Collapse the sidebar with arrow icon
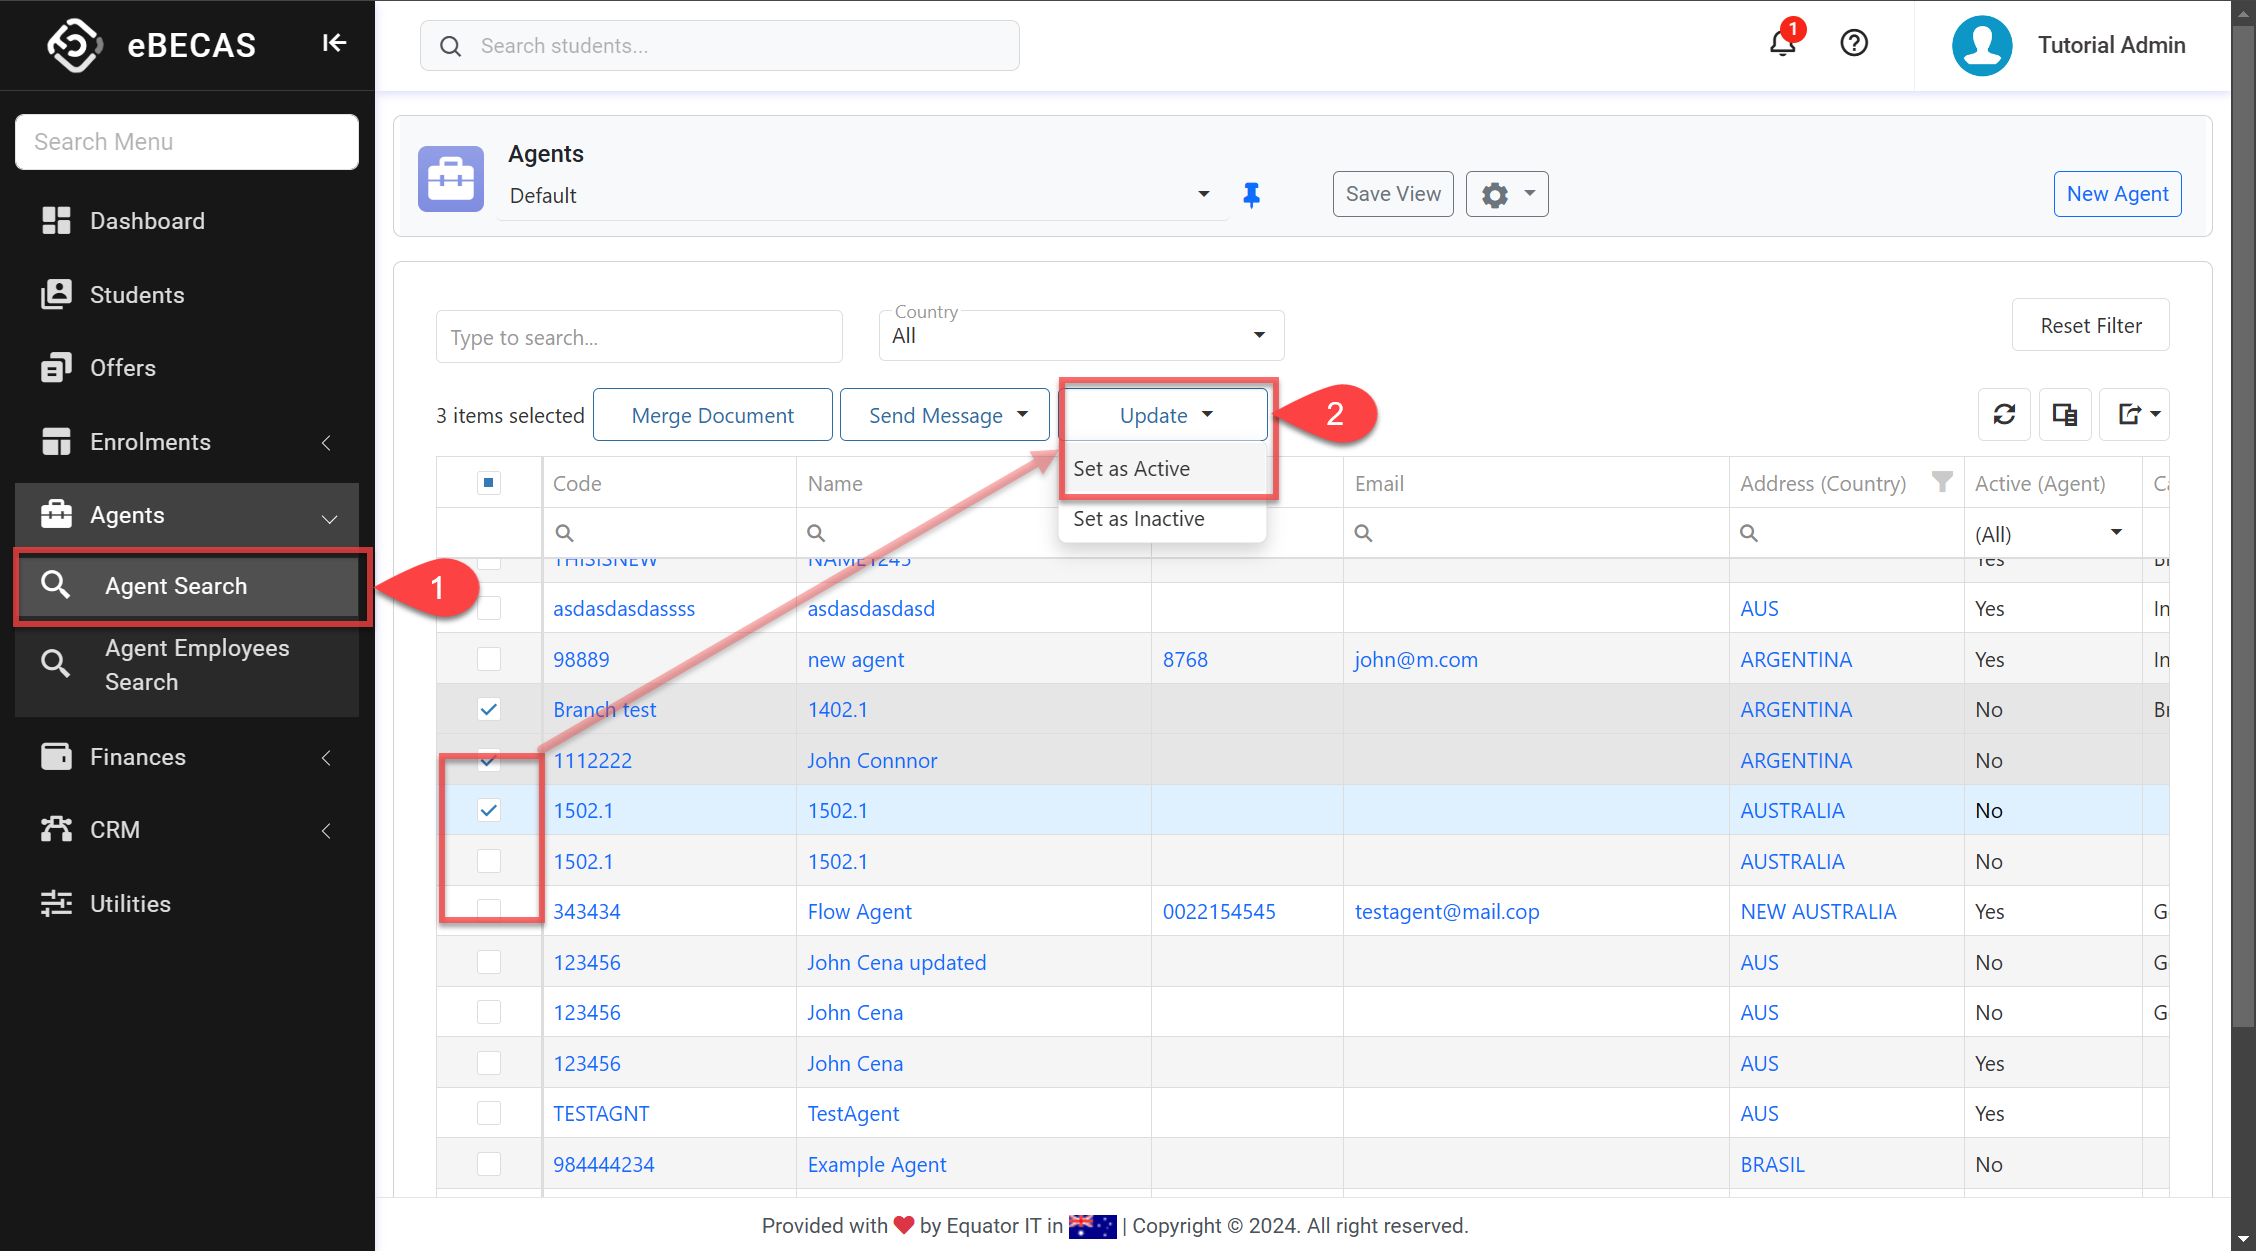Screen dimensions: 2256x1251 click(x=334, y=43)
